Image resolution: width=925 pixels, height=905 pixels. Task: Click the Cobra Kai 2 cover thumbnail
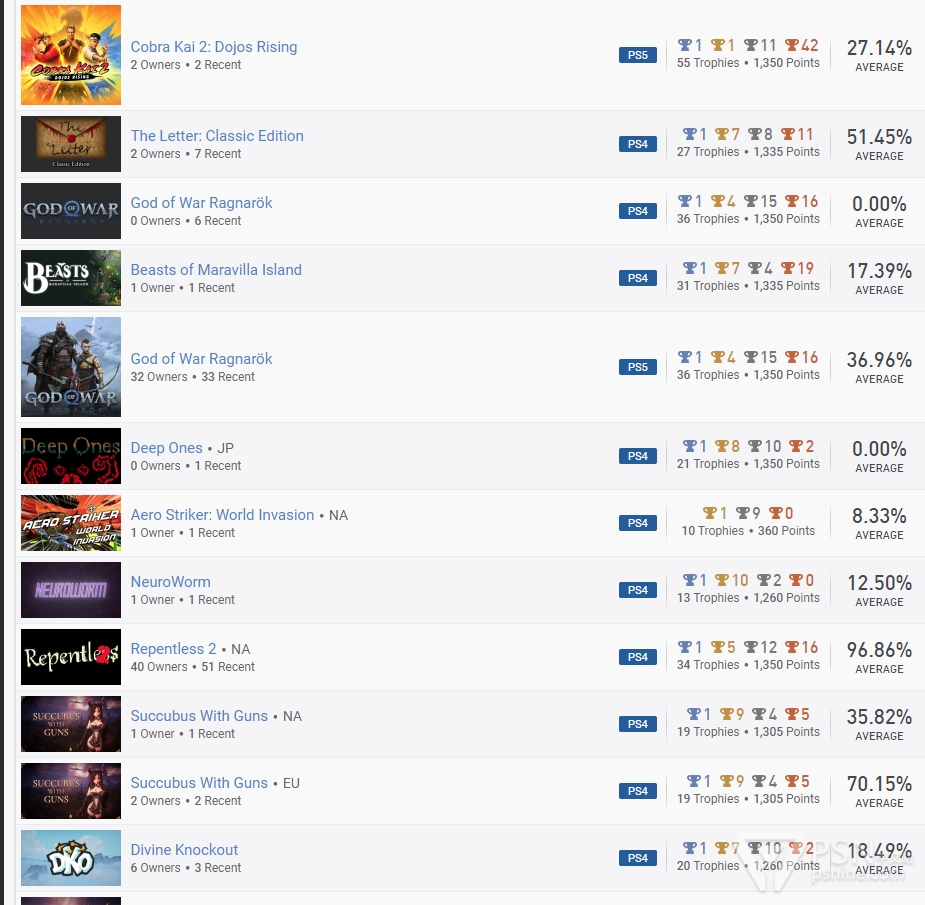(71, 55)
